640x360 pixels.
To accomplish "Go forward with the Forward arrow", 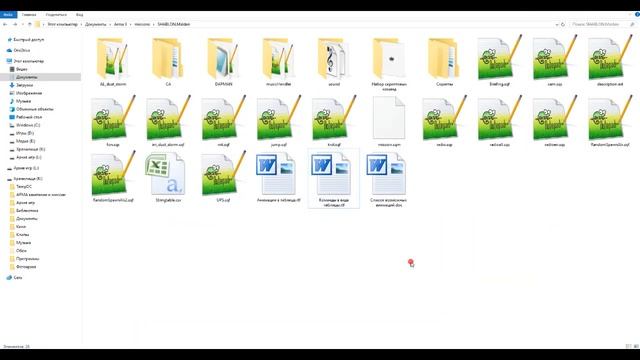I will [15, 24].
